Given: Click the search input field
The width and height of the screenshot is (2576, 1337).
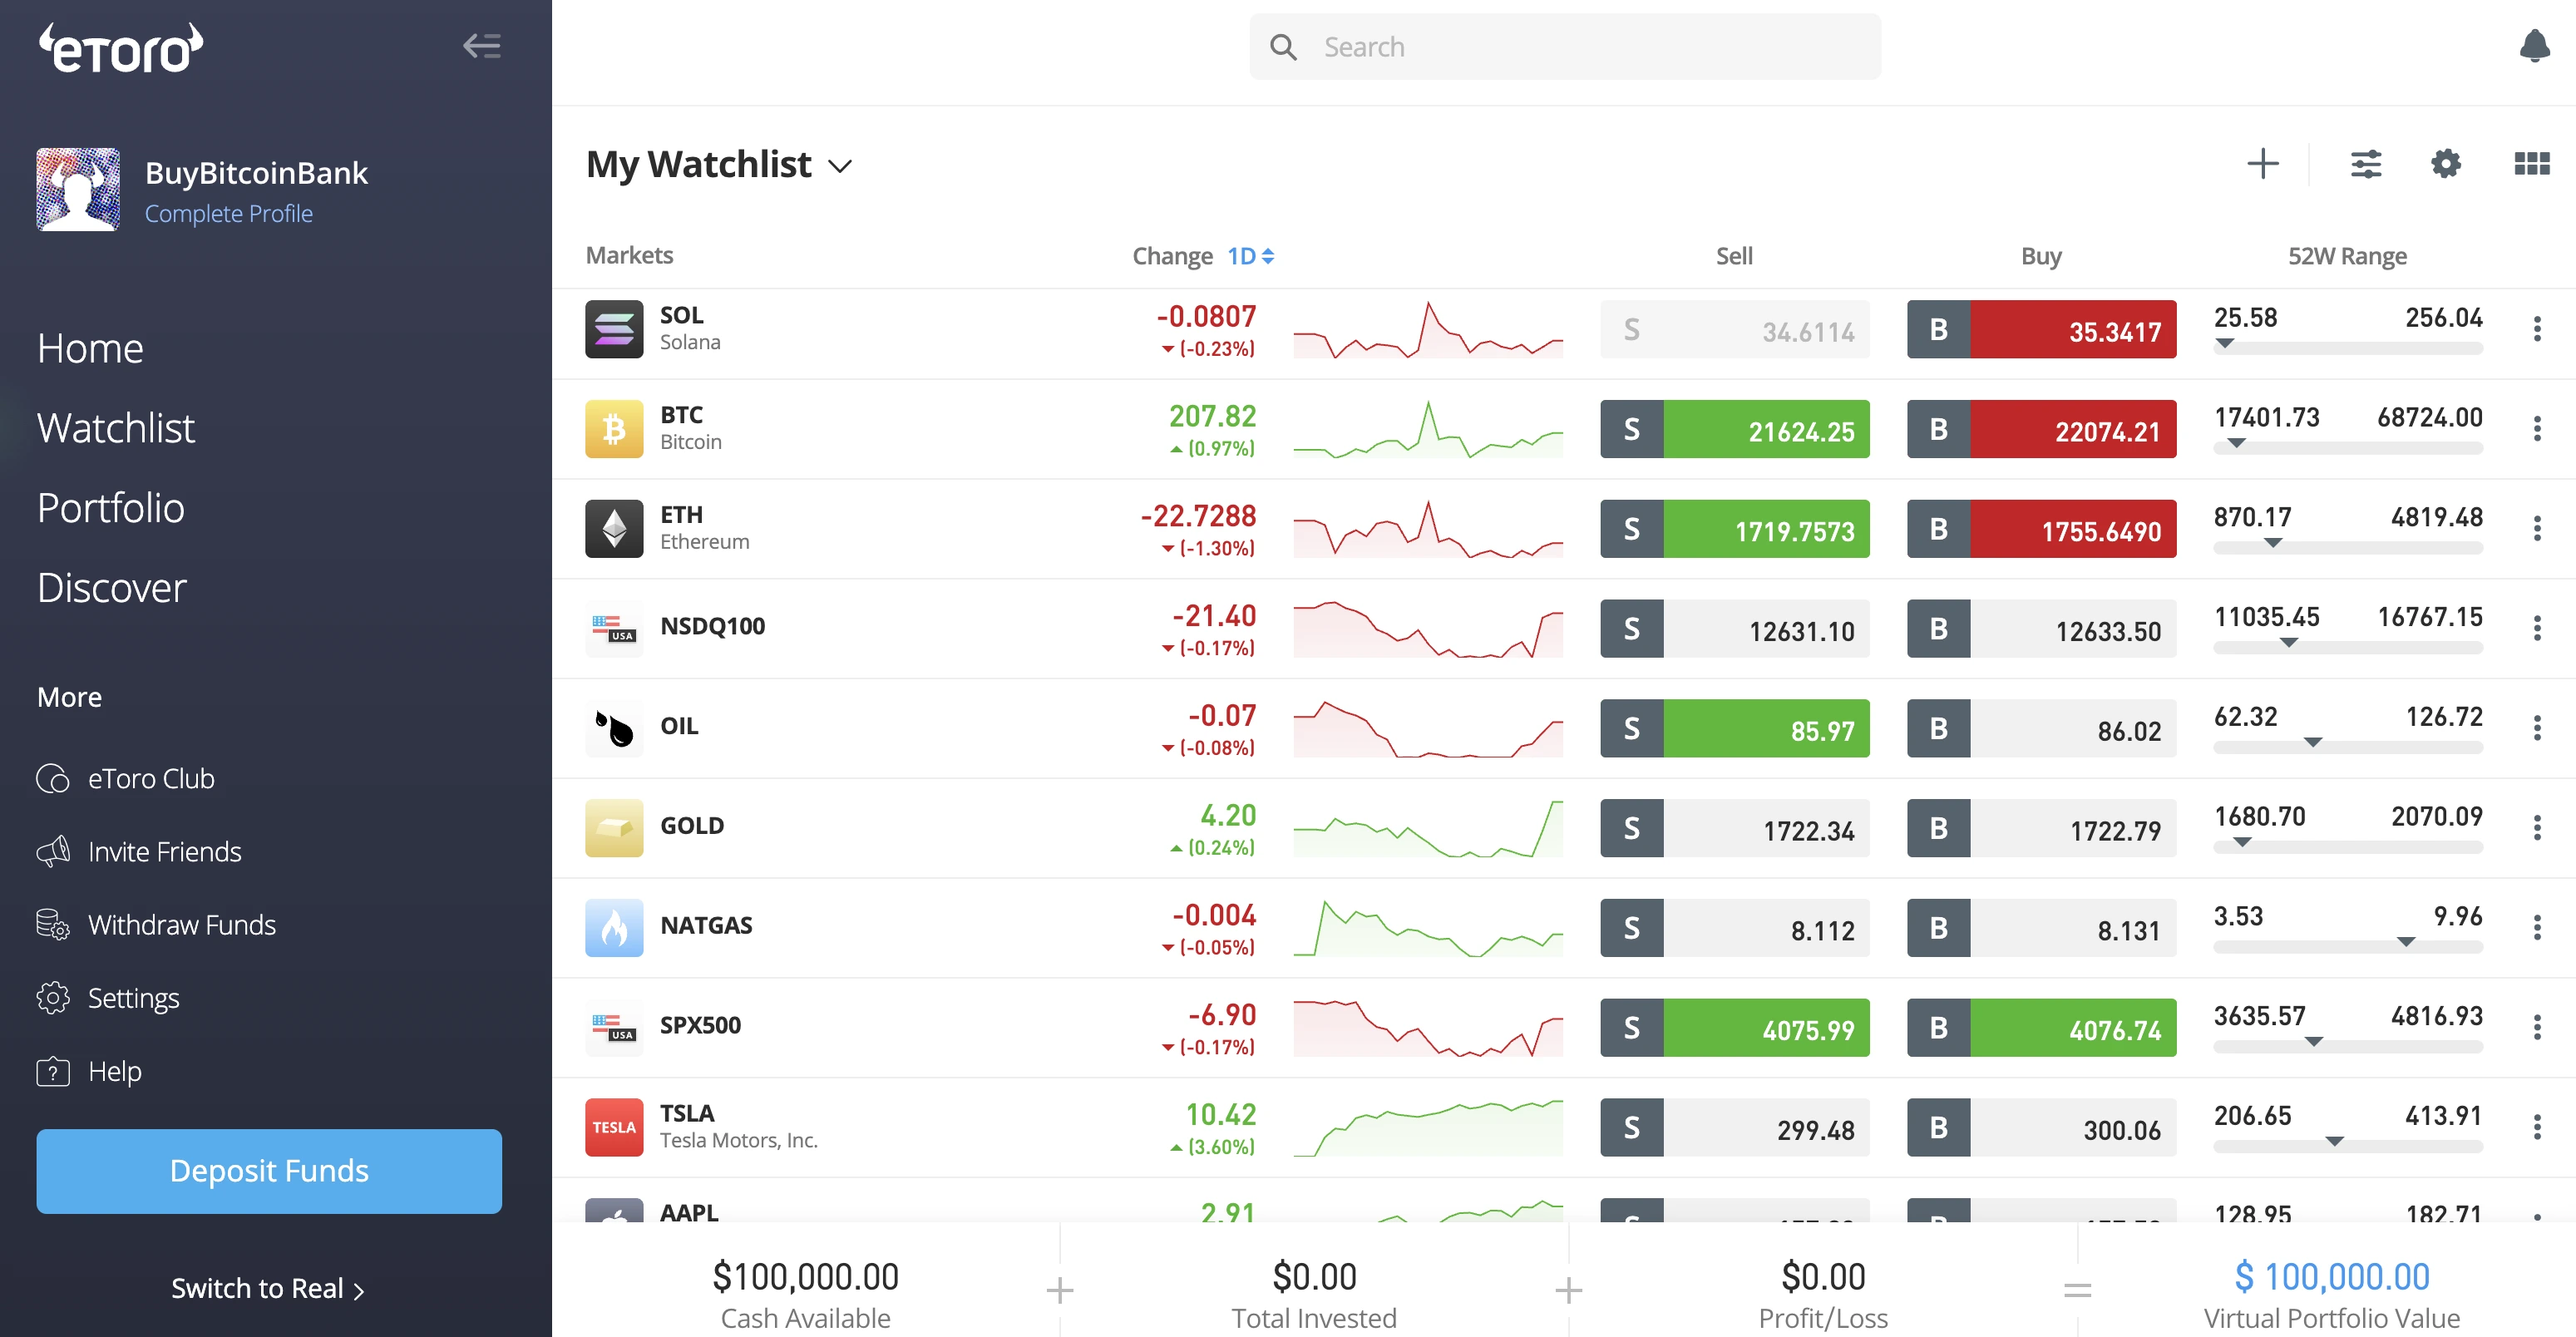Looking at the screenshot, I should click(x=1565, y=47).
